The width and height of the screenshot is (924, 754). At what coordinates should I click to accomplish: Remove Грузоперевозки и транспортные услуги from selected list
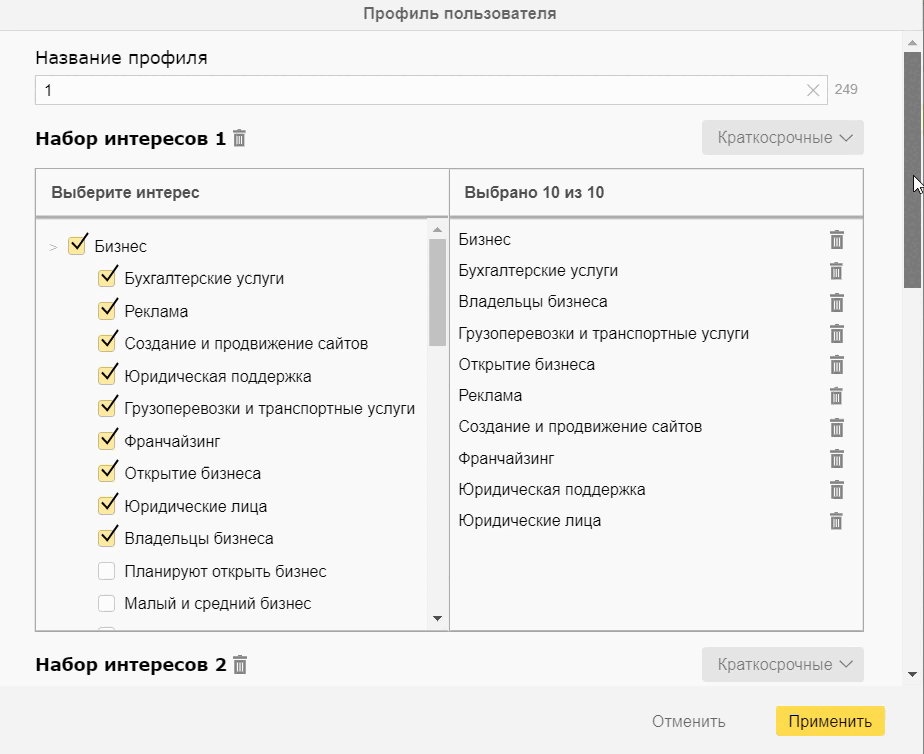click(x=836, y=333)
